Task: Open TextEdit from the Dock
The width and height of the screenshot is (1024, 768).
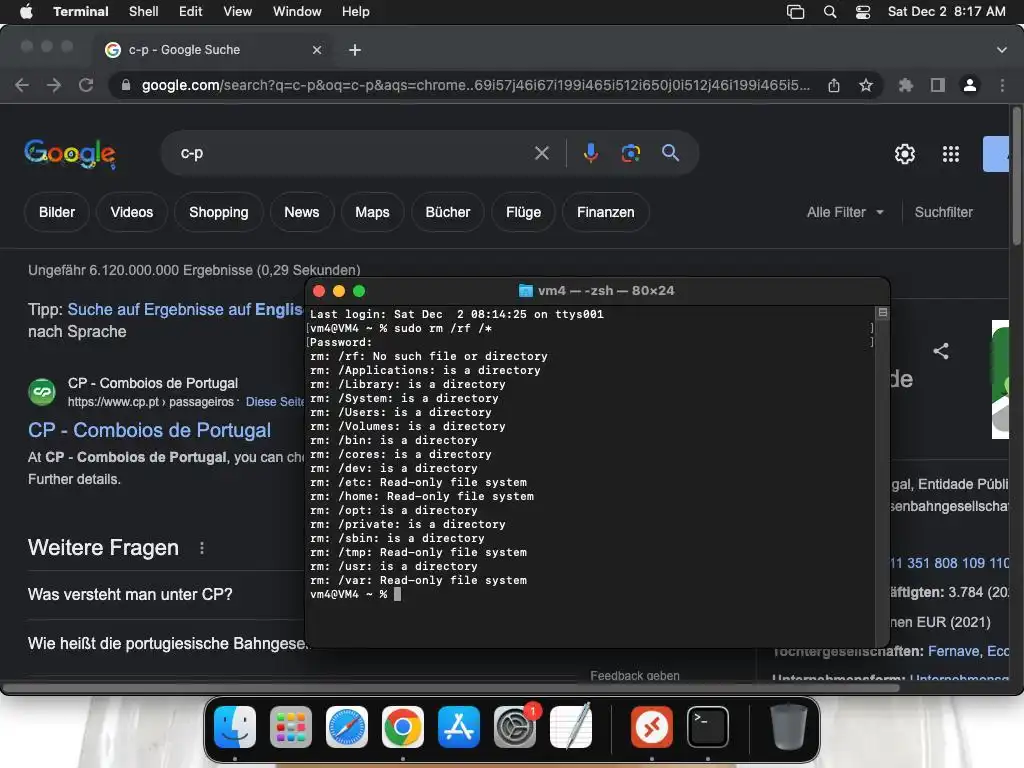Action: [x=571, y=727]
